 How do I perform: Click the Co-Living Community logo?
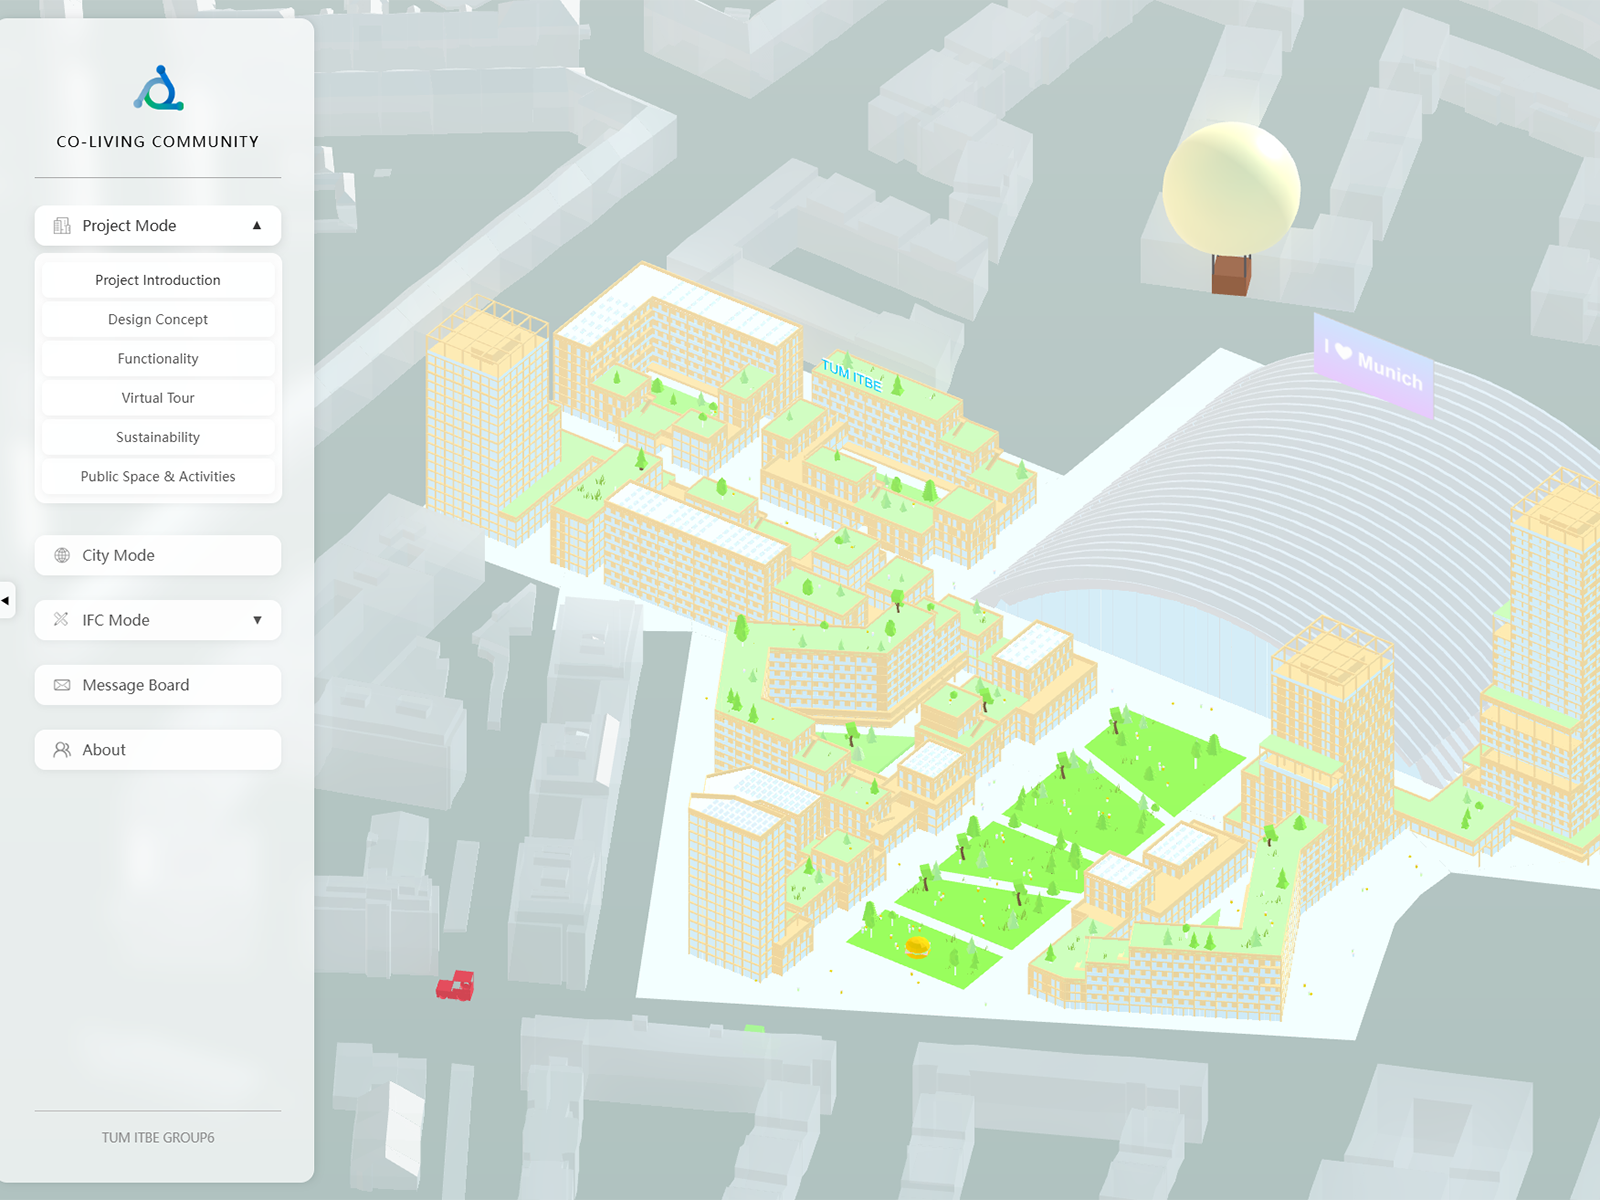(158, 89)
